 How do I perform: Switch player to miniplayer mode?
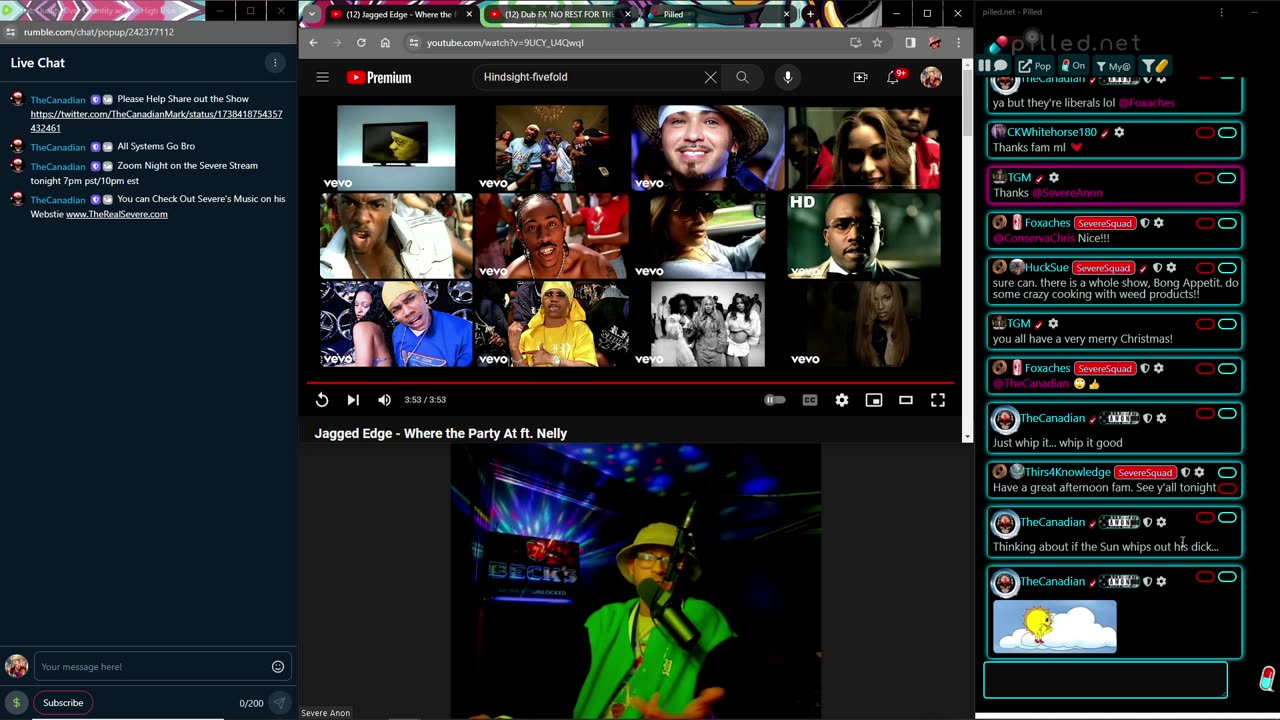874,400
